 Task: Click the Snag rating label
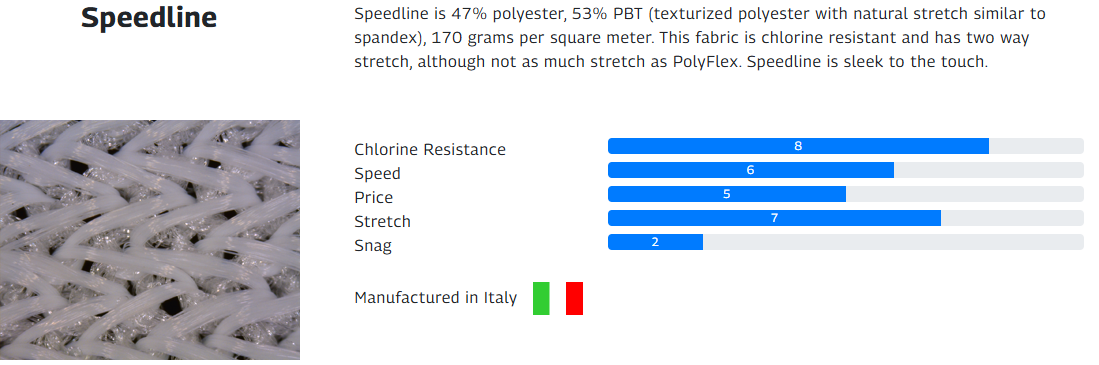pyautogui.click(x=373, y=246)
